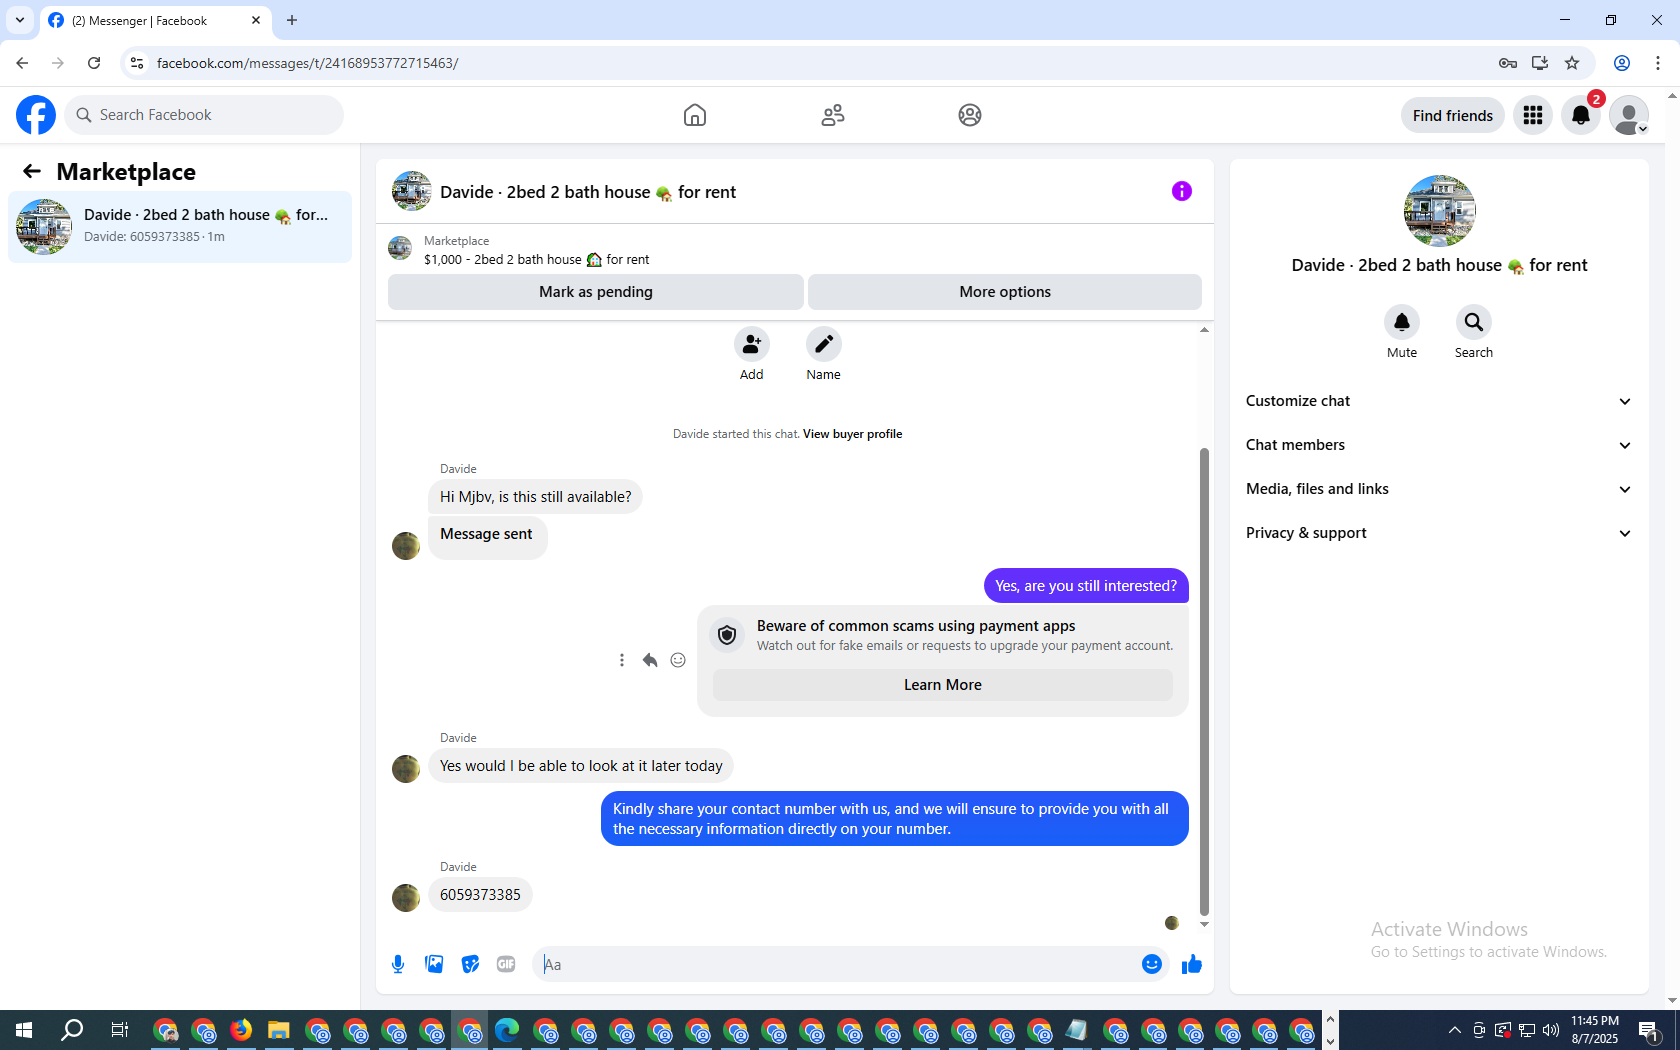Reload the page
This screenshot has height=1050, width=1680.
(x=94, y=63)
